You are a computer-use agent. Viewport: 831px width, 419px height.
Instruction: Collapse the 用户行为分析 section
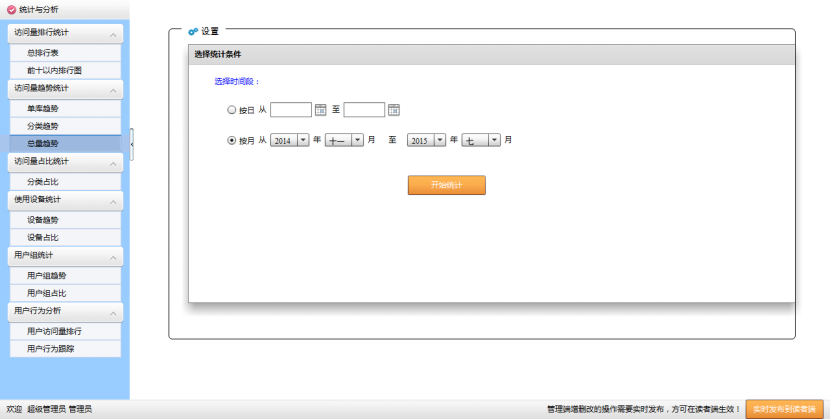[x=114, y=312]
